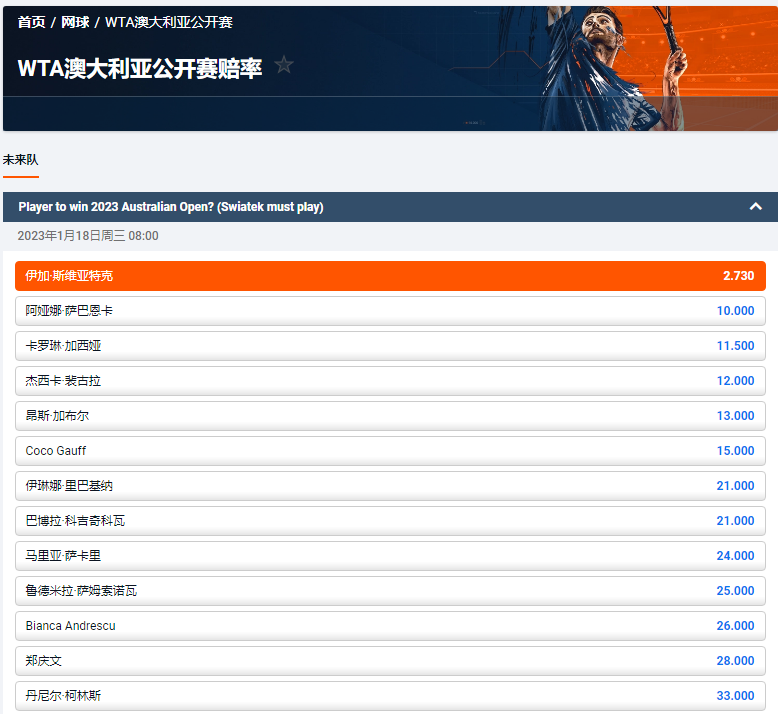The width and height of the screenshot is (778, 714).
Task: Select 昂斯·加布尔 at odds 13.000
Action: (390, 416)
